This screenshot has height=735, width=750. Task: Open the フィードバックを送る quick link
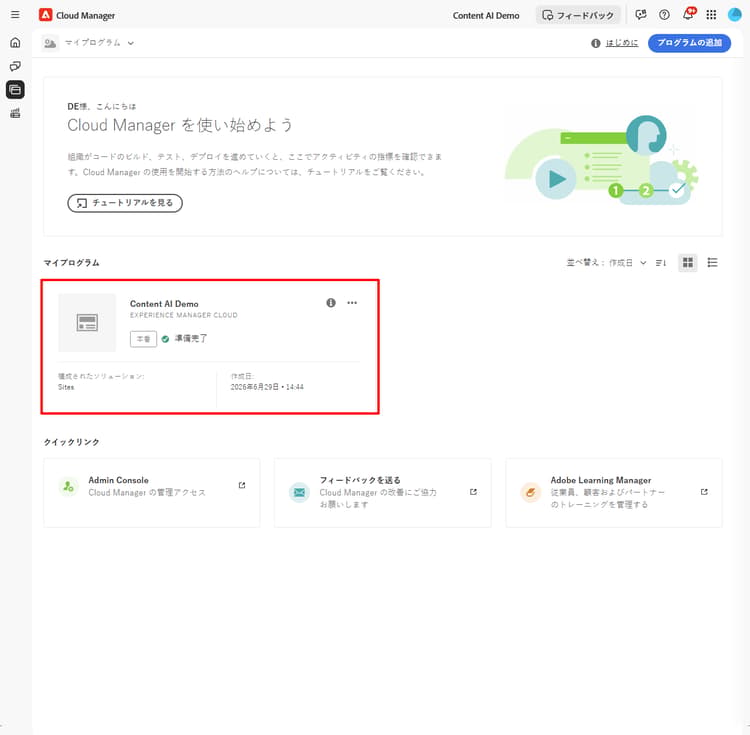click(x=383, y=493)
